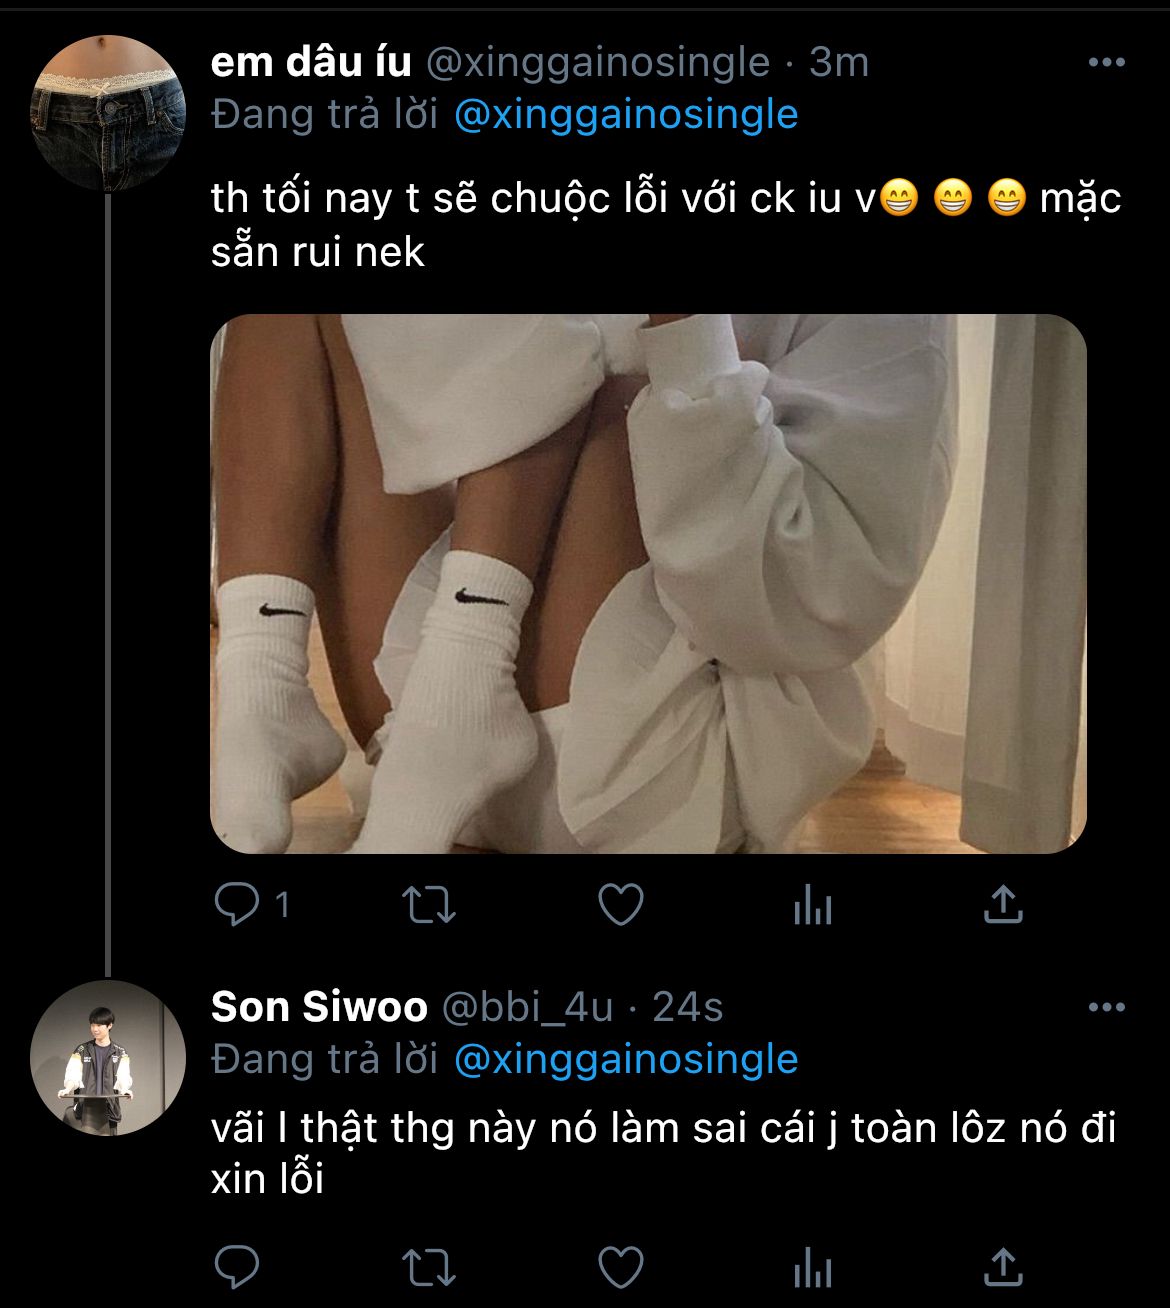1170x1308 pixels.
Task: Open the attached photo of white socks
Action: (648, 584)
